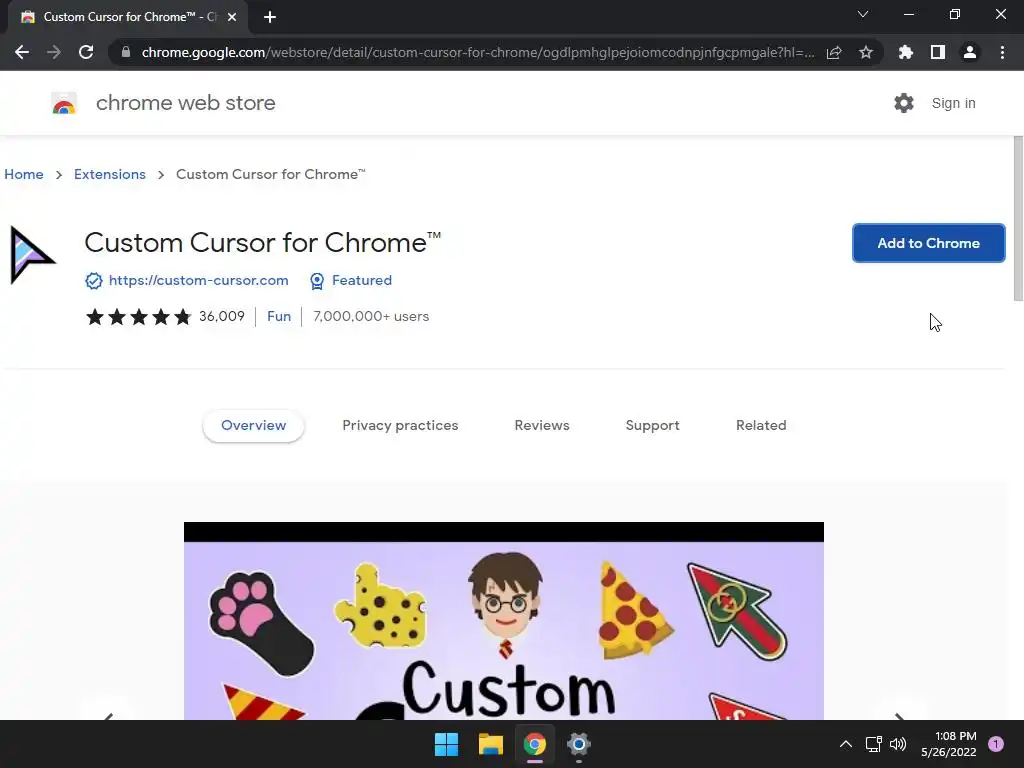Switch to the Overview tab
The image size is (1024, 768).
pos(253,425)
